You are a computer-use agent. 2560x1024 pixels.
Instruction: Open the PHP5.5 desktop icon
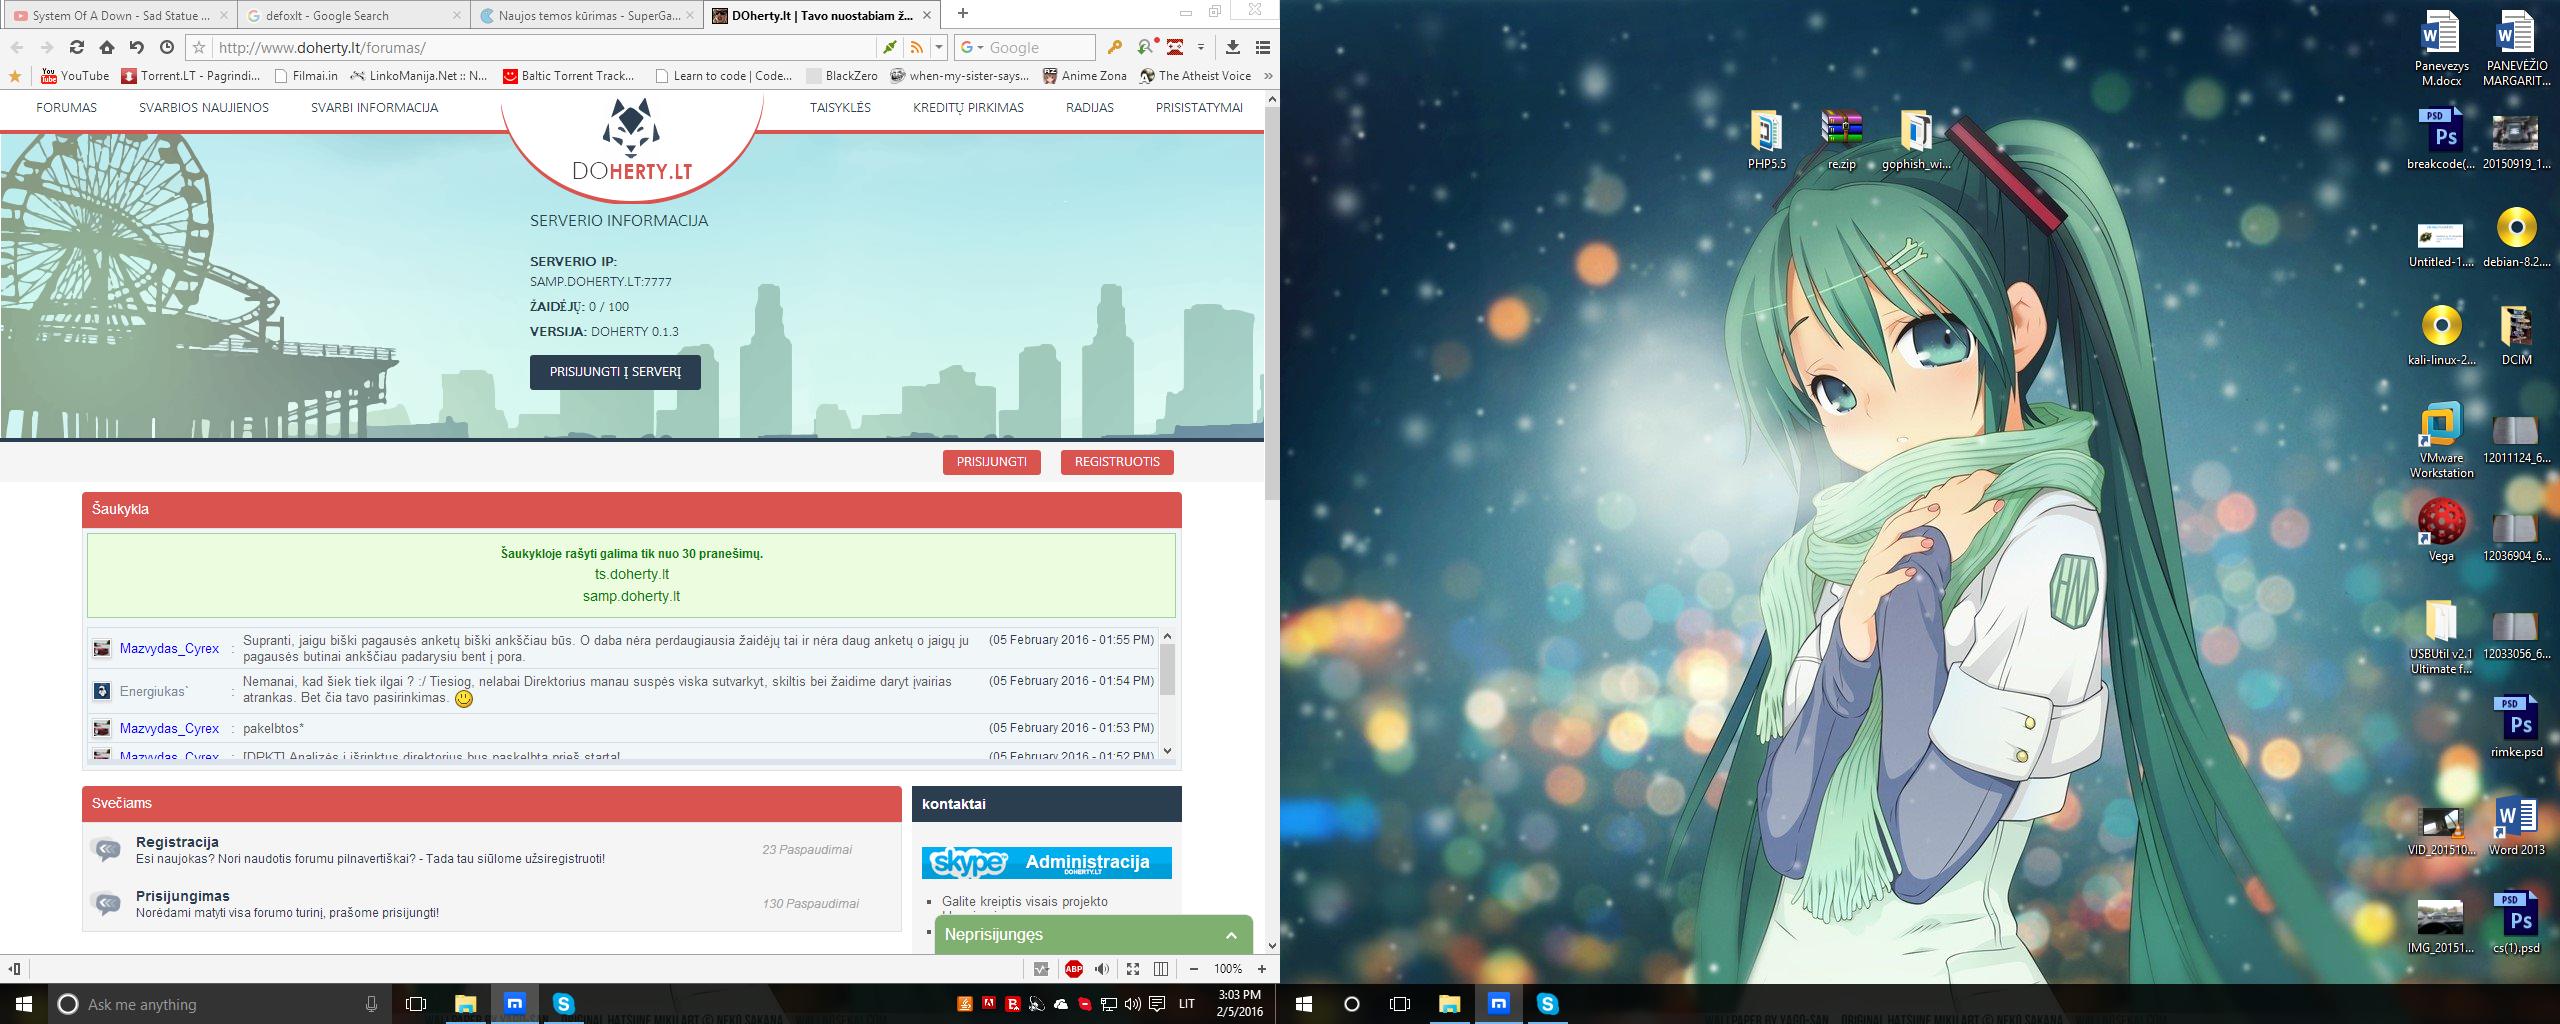point(1766,140)
